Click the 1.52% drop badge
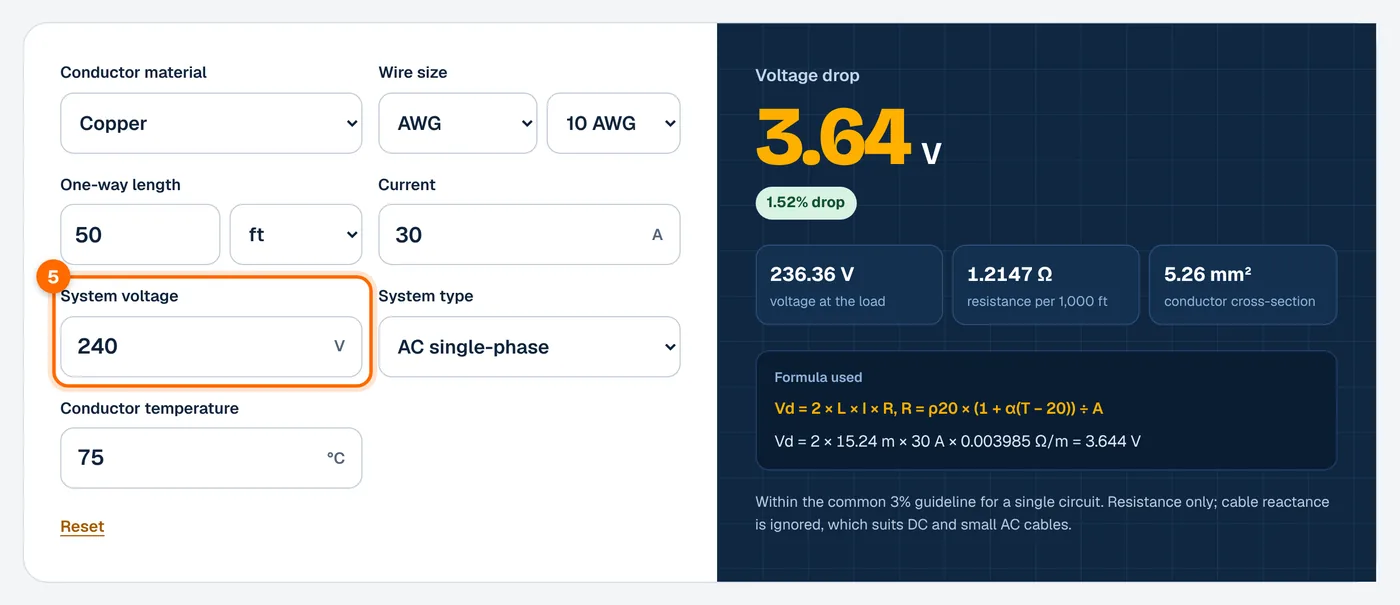The image size is (1400, 605). [806, 202]
